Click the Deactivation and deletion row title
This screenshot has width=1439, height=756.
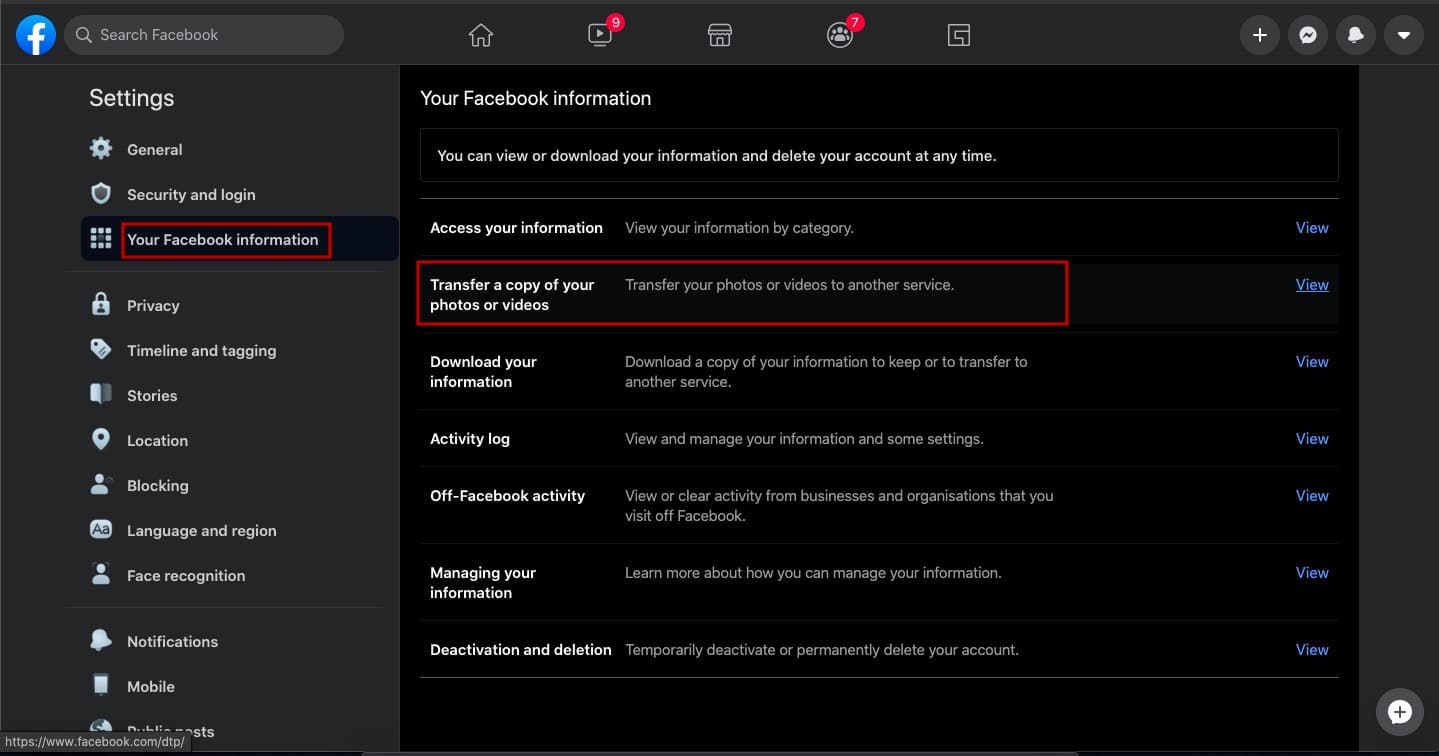tap(520, 650)
